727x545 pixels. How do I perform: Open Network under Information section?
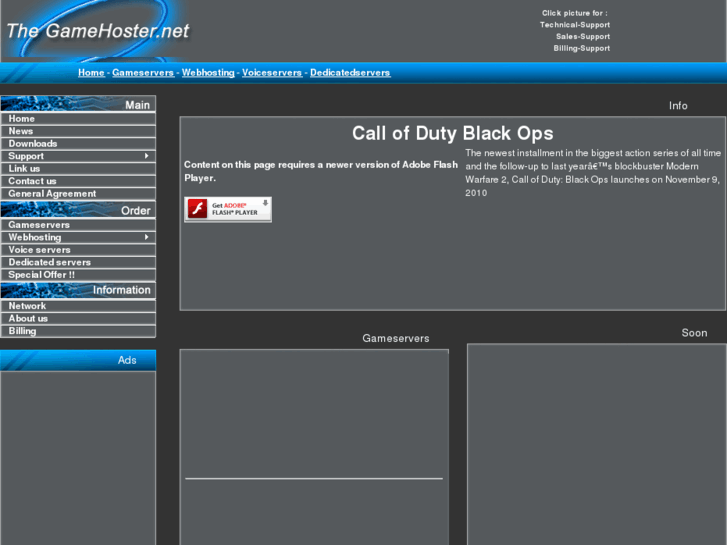point(78,306)
